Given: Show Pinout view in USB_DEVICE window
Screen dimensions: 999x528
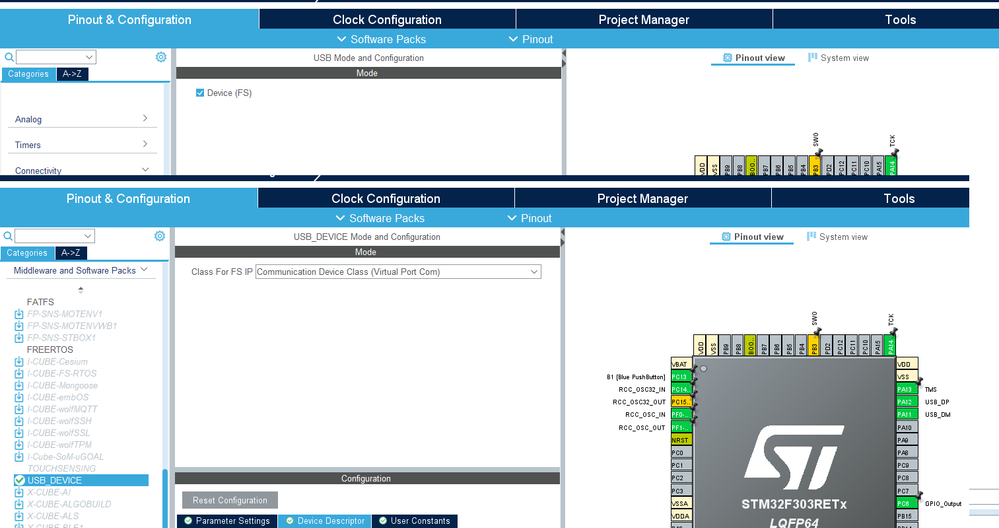Looking at the screenshot, I should [x=752, y=237].
